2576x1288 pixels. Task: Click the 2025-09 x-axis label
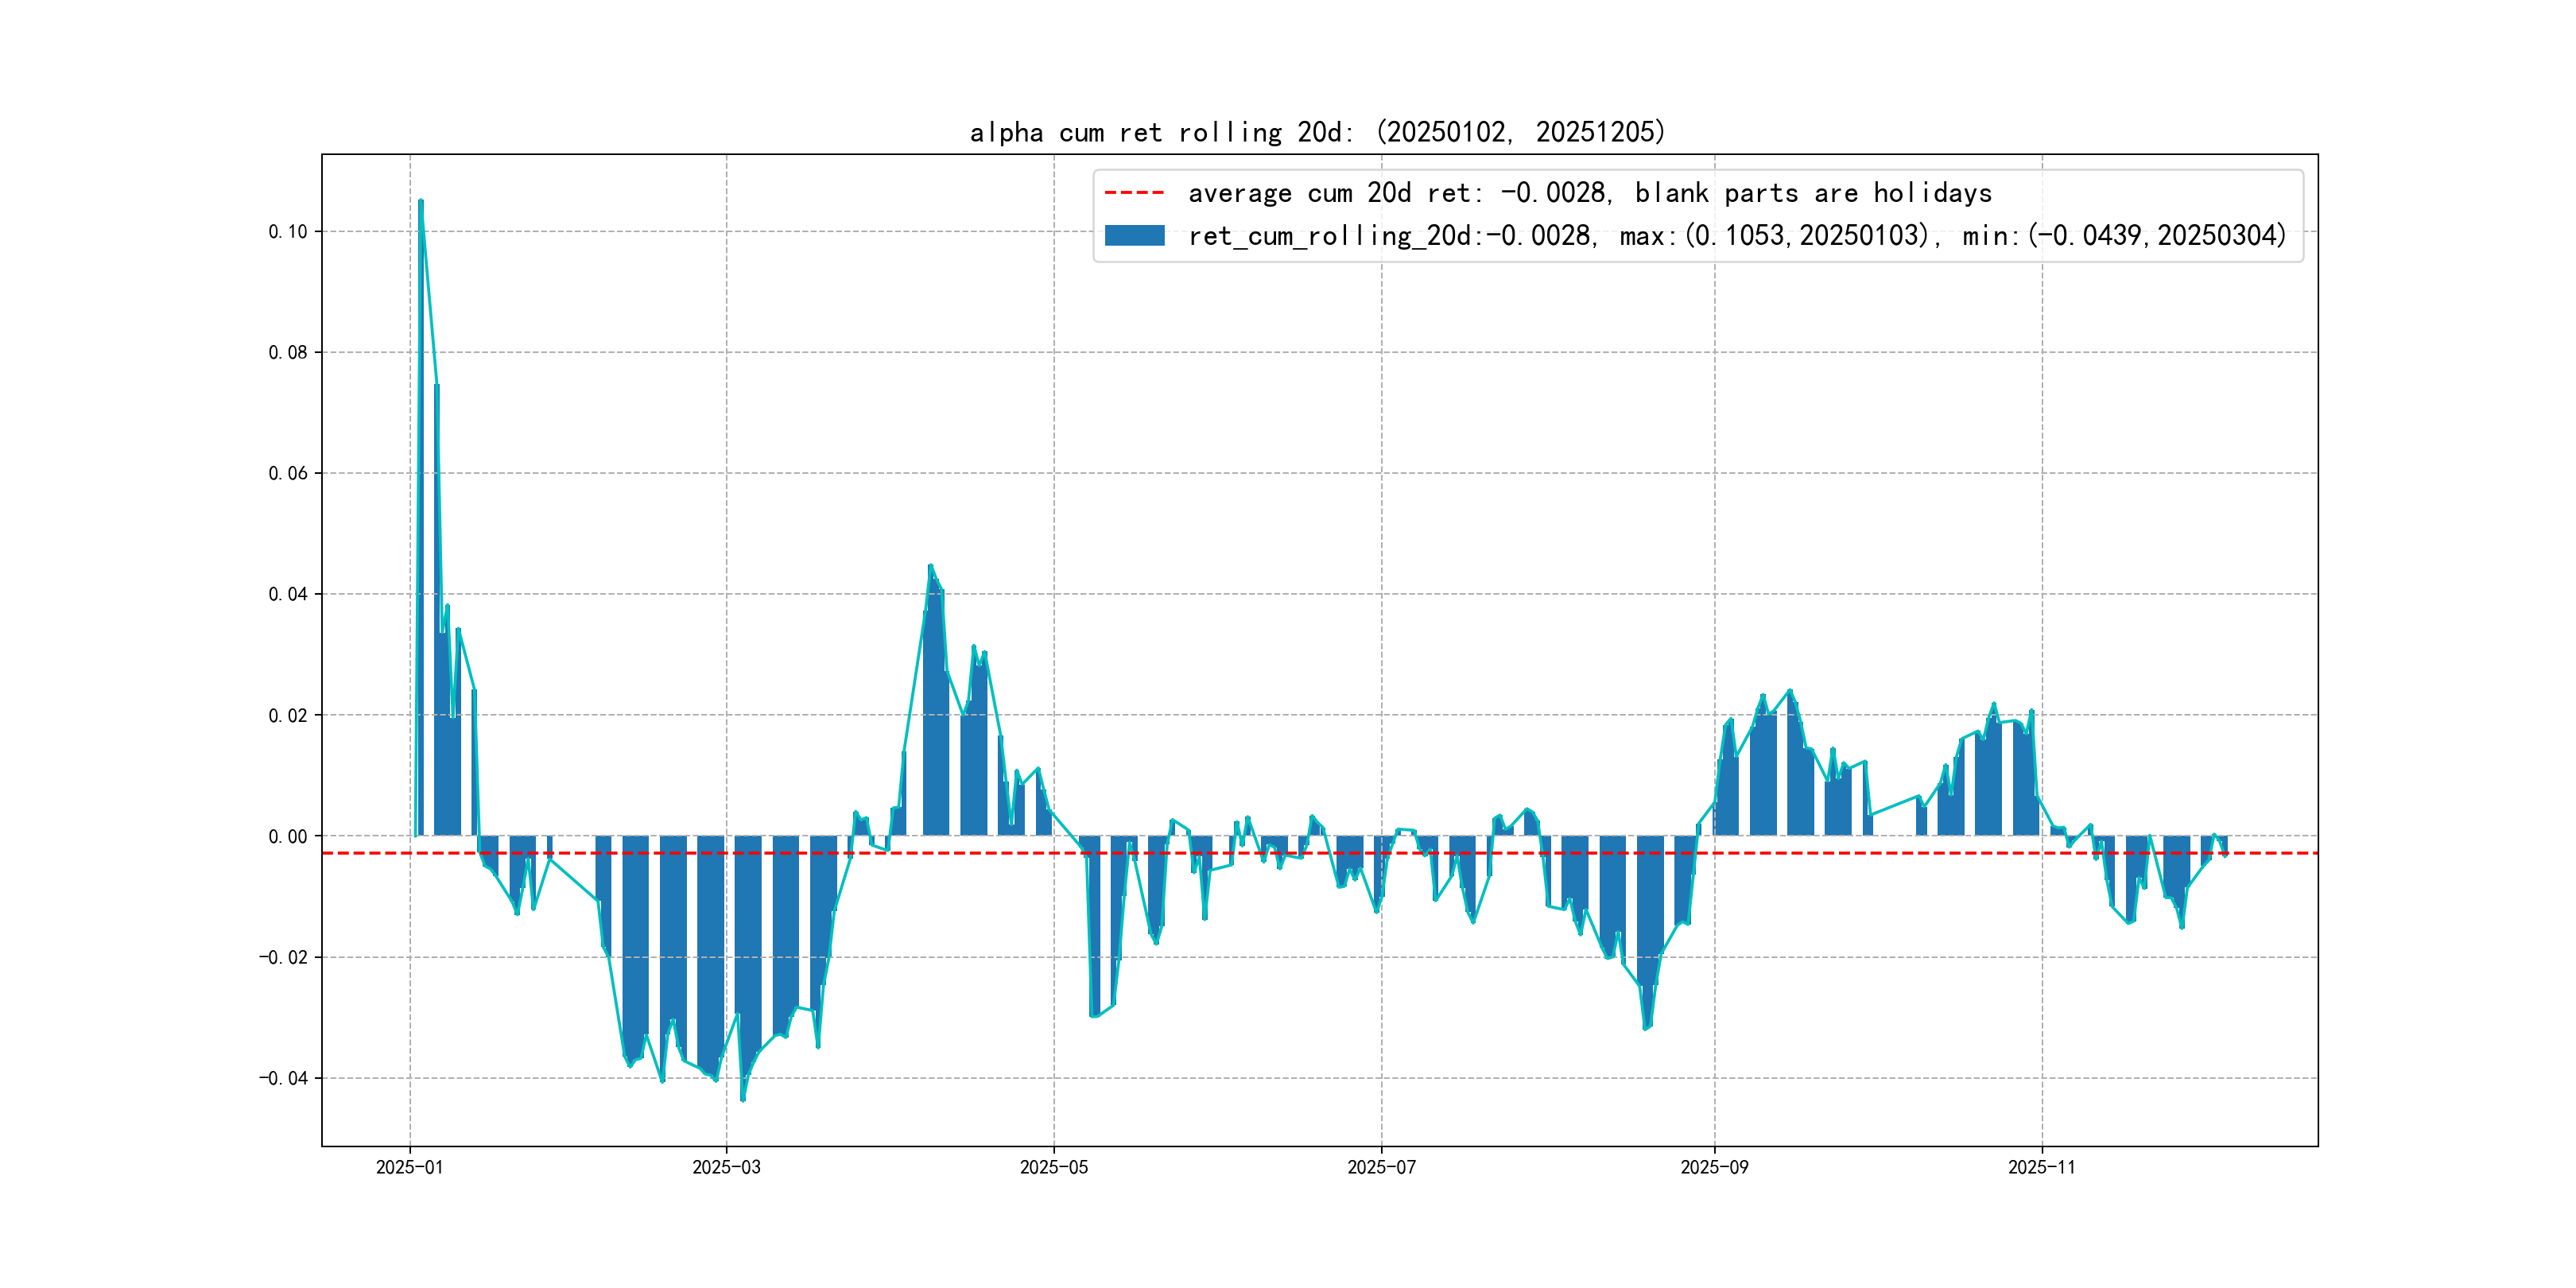click(x=1714, y=1167)
